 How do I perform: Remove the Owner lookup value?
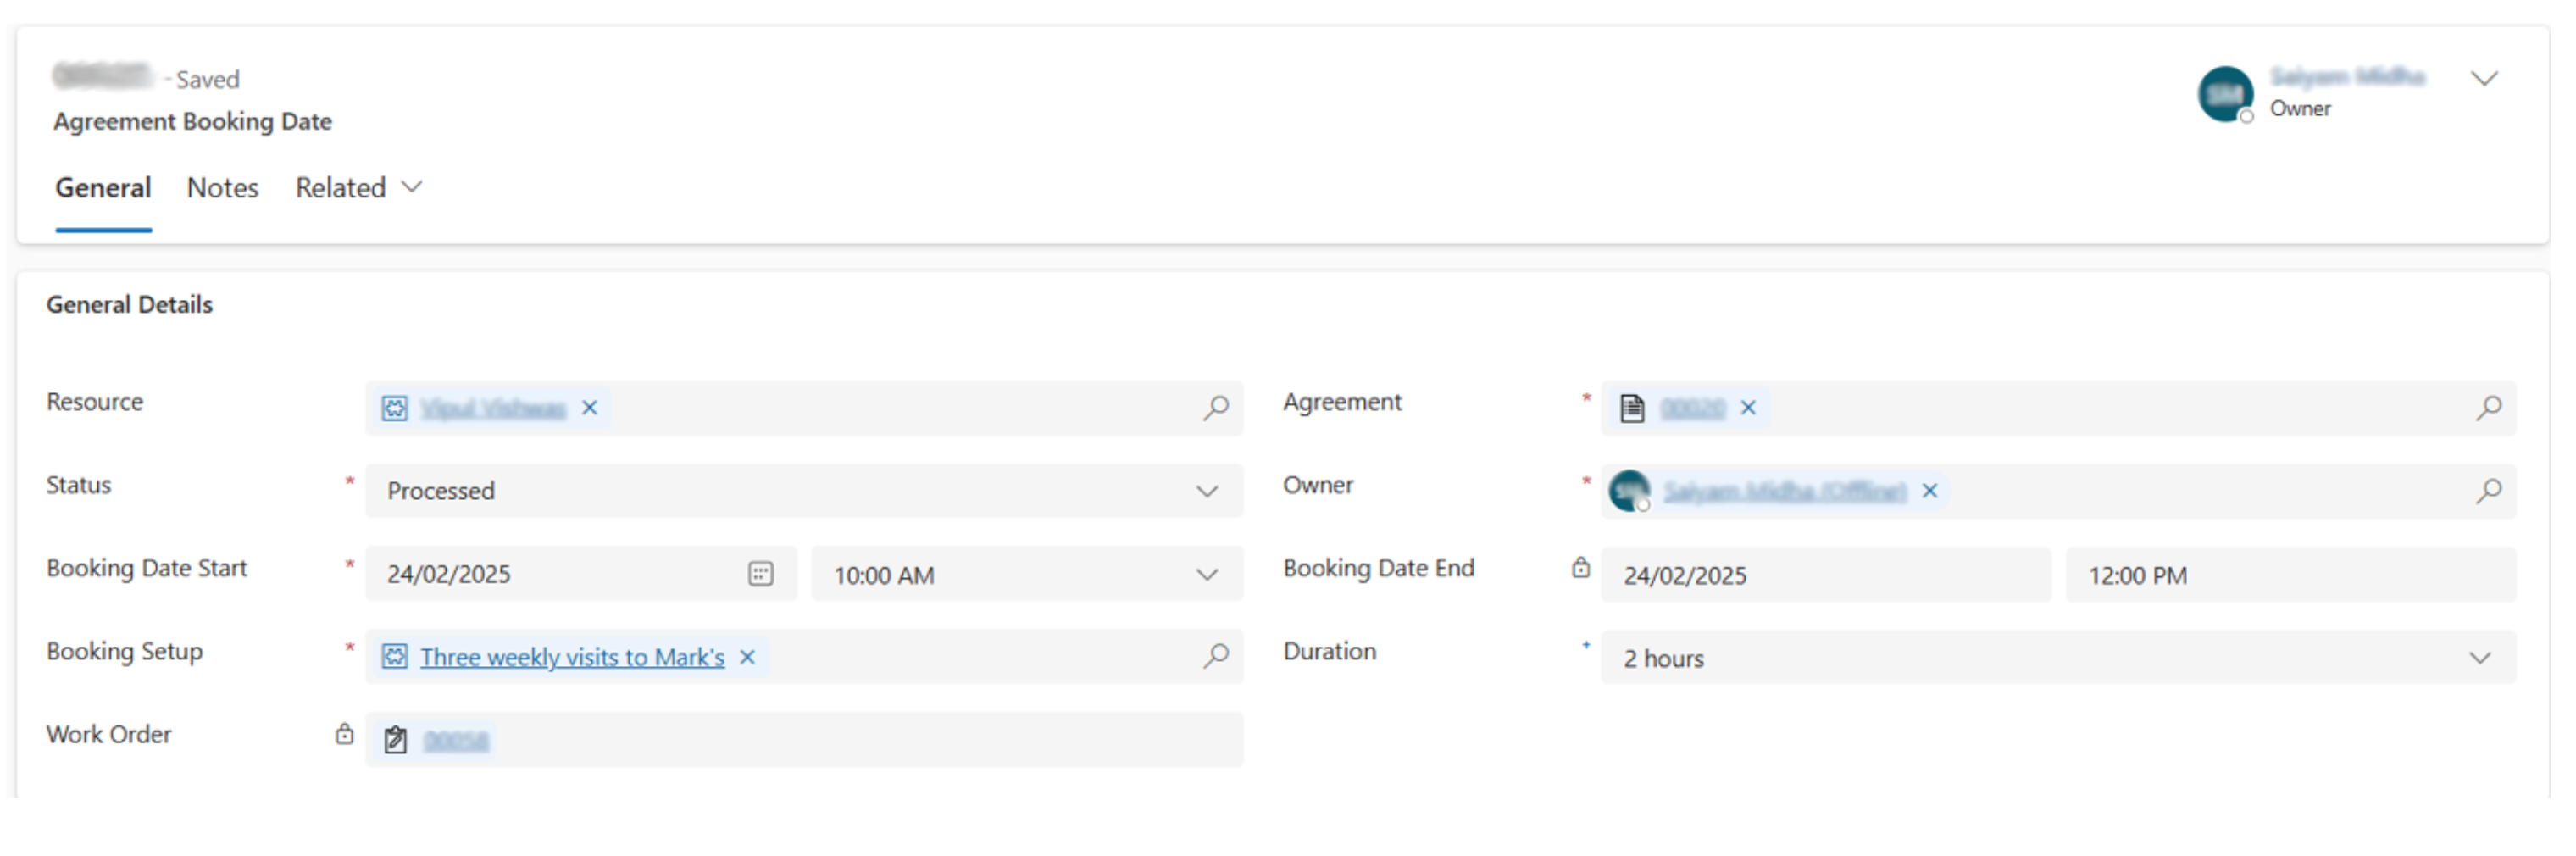tap(1930, 491)
